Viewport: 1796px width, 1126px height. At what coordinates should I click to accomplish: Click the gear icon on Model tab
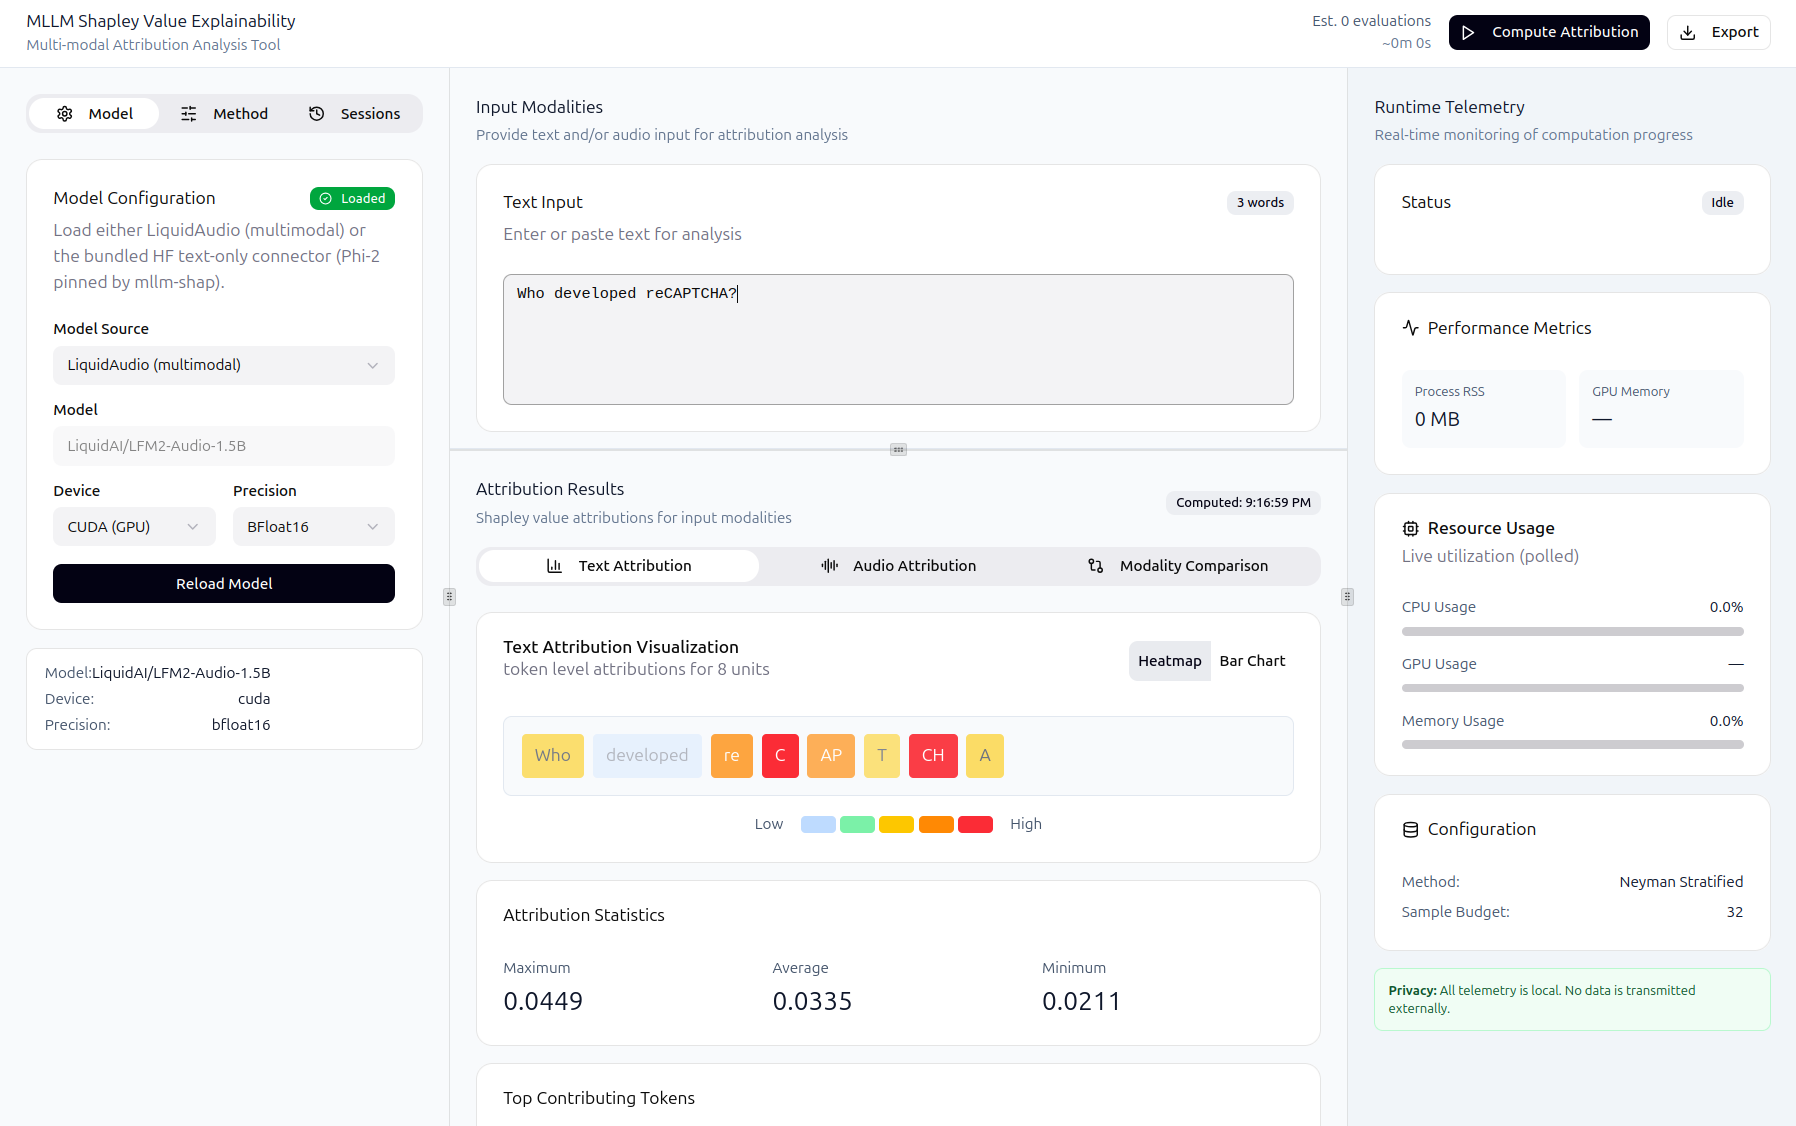65,114
